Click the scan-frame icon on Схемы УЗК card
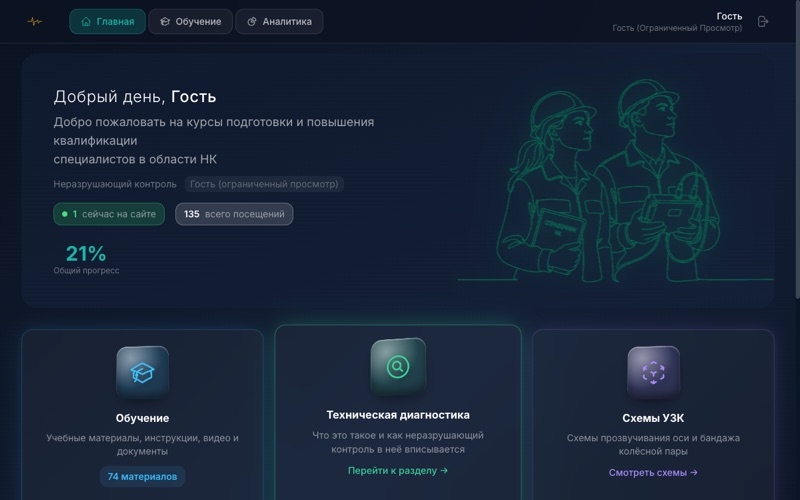Screen dimensions: 800x500 click(654, 372)
